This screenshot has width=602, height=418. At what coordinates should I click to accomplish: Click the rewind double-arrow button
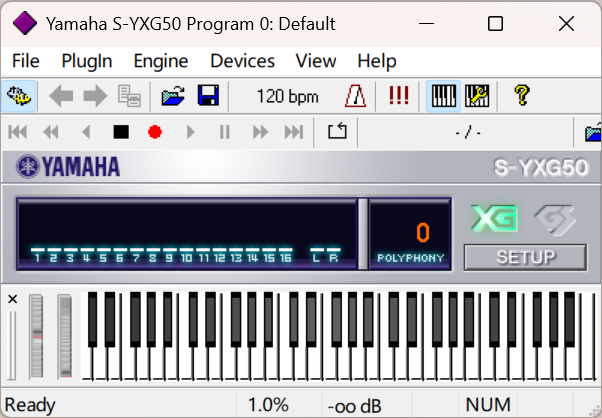(51, 132)
